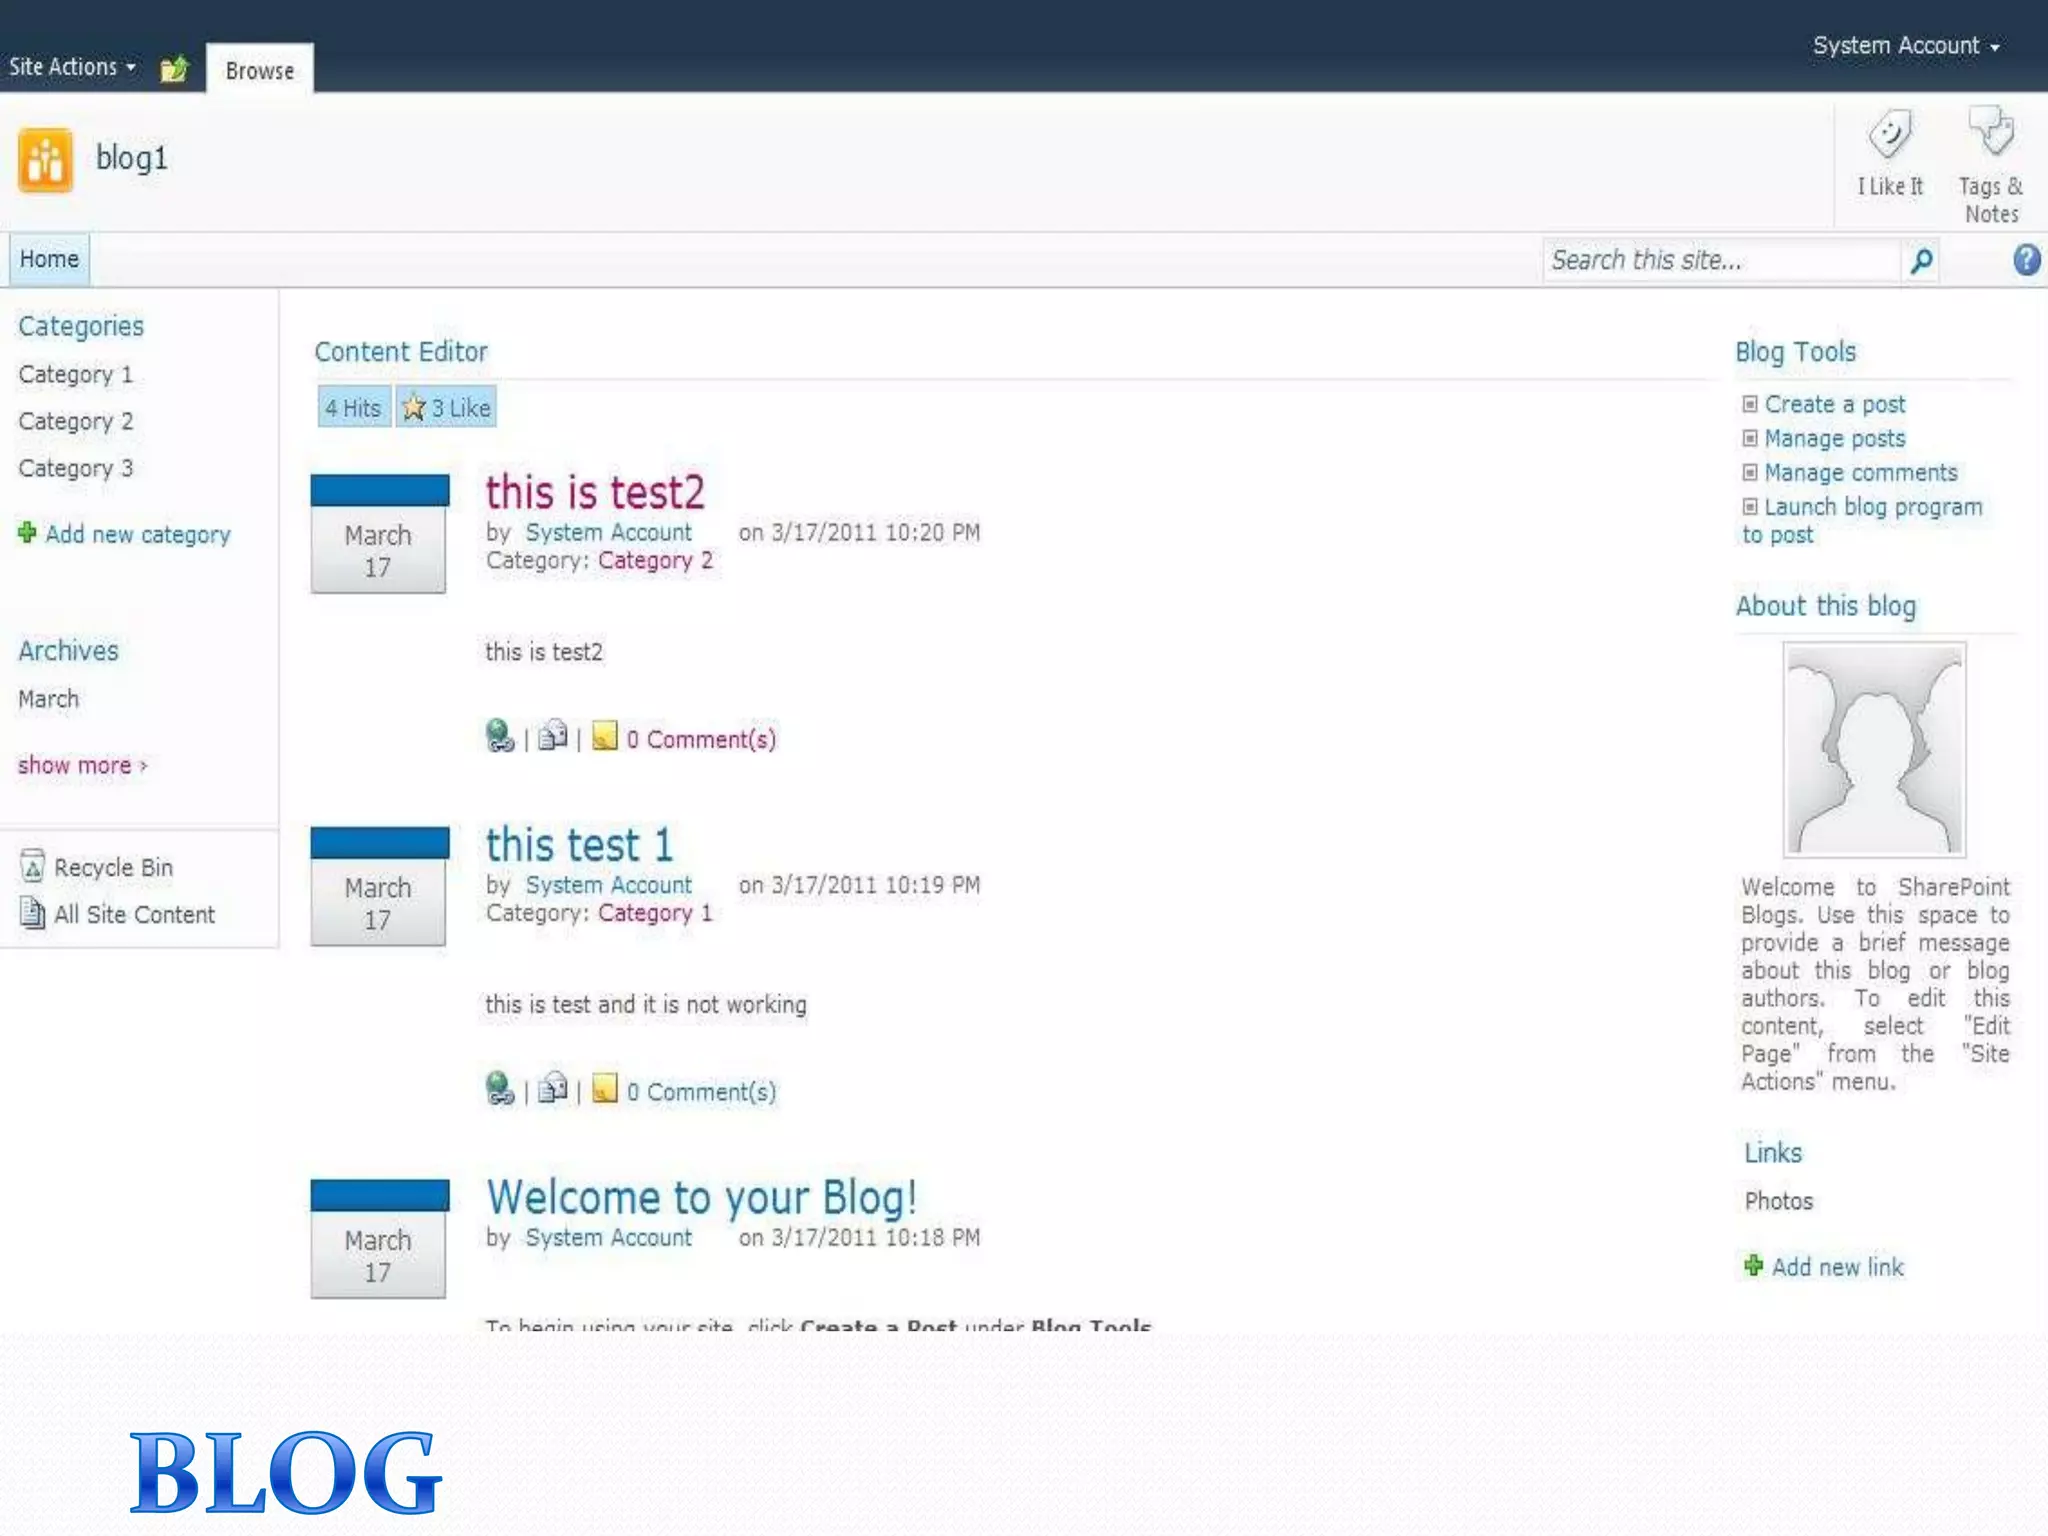The image size is (2048, 1536).
Task: Open the Site Actions dropdown menu
Action: pos(72,67)
